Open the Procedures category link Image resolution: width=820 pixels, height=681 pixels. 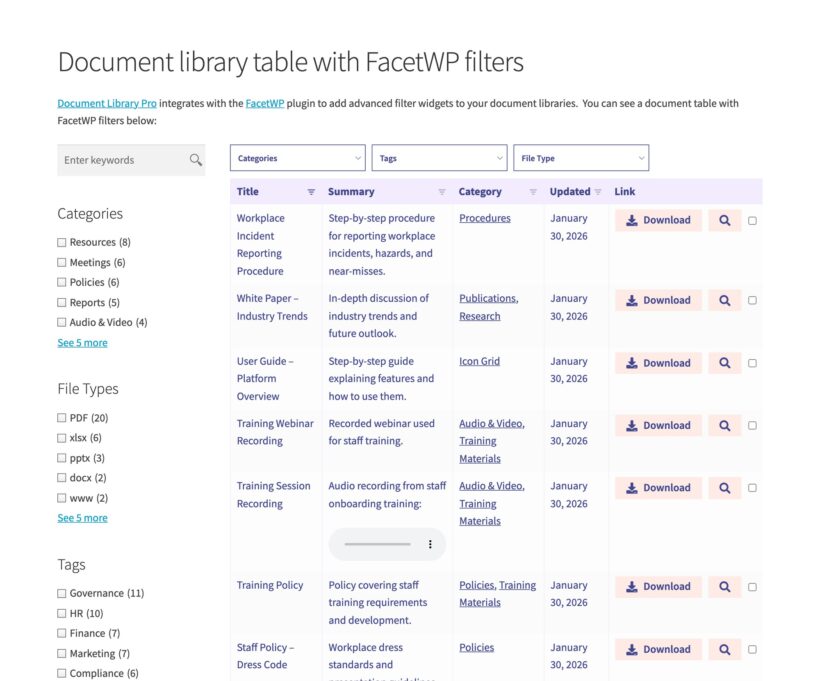[x=485, y=218]
